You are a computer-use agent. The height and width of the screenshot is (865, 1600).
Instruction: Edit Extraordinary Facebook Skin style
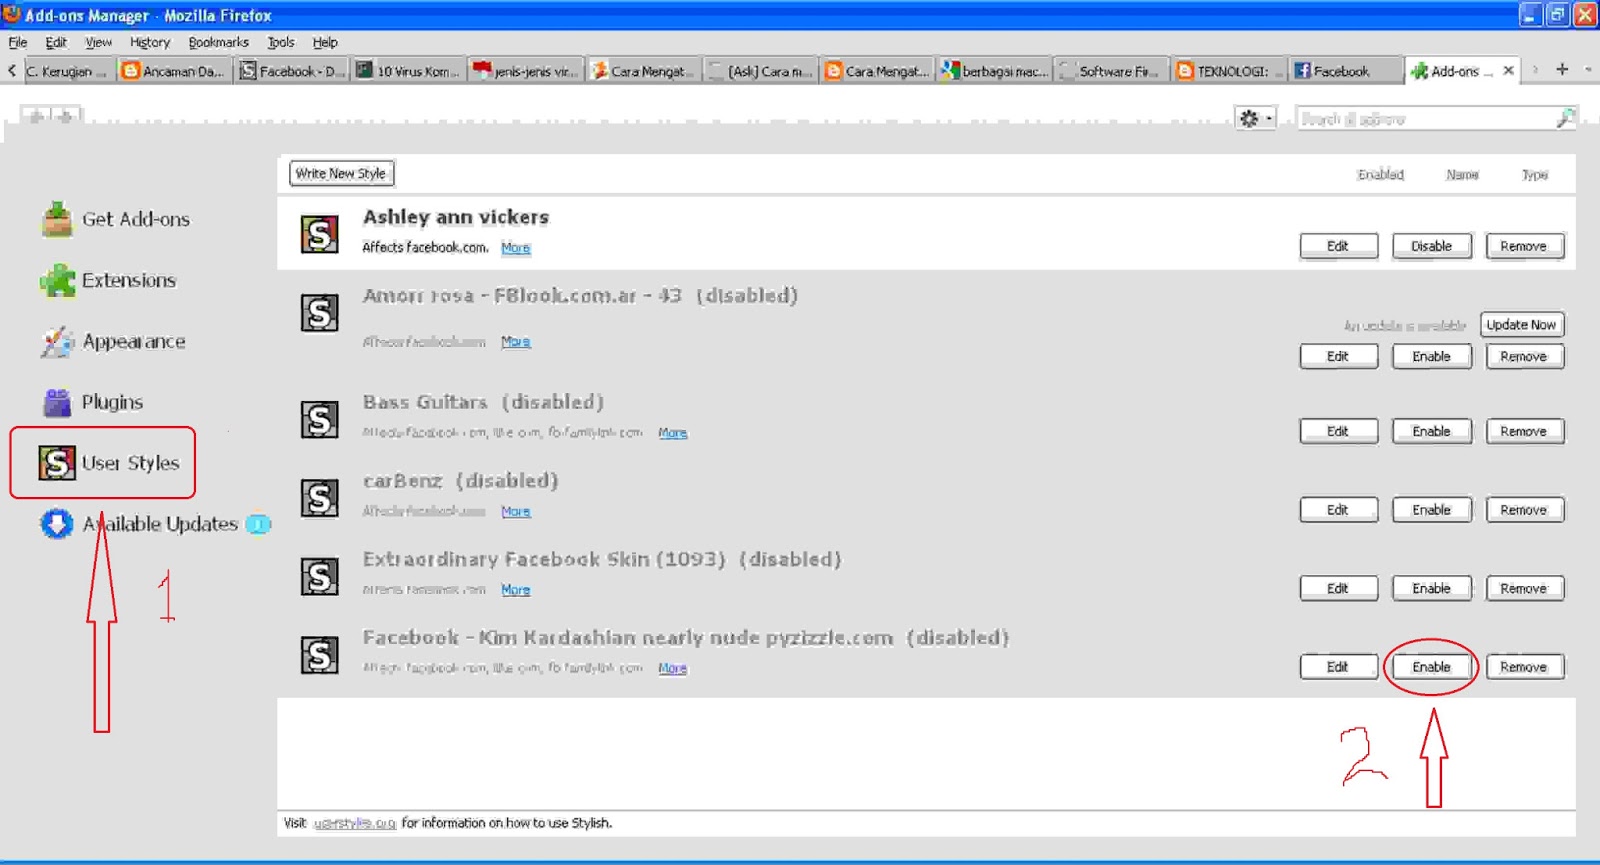[x=1338, y=588]
